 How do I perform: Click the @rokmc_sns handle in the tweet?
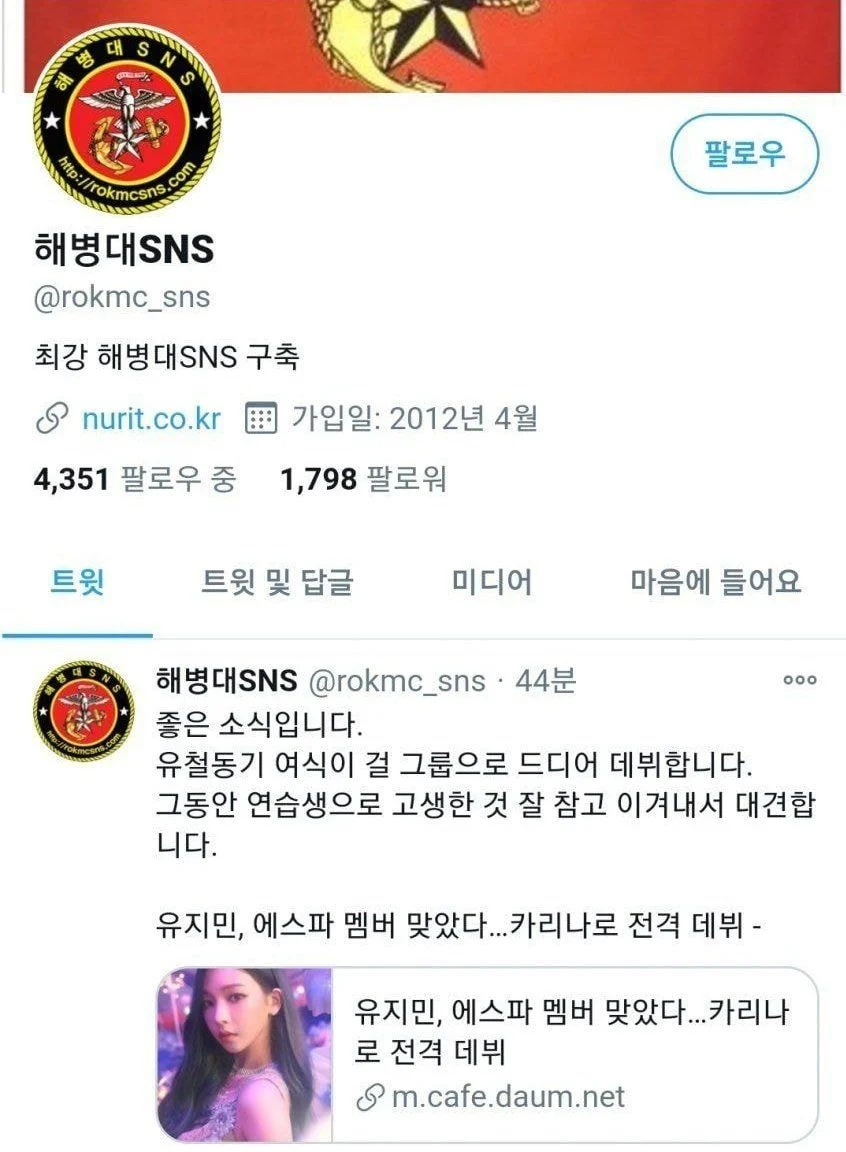point(397,681)
